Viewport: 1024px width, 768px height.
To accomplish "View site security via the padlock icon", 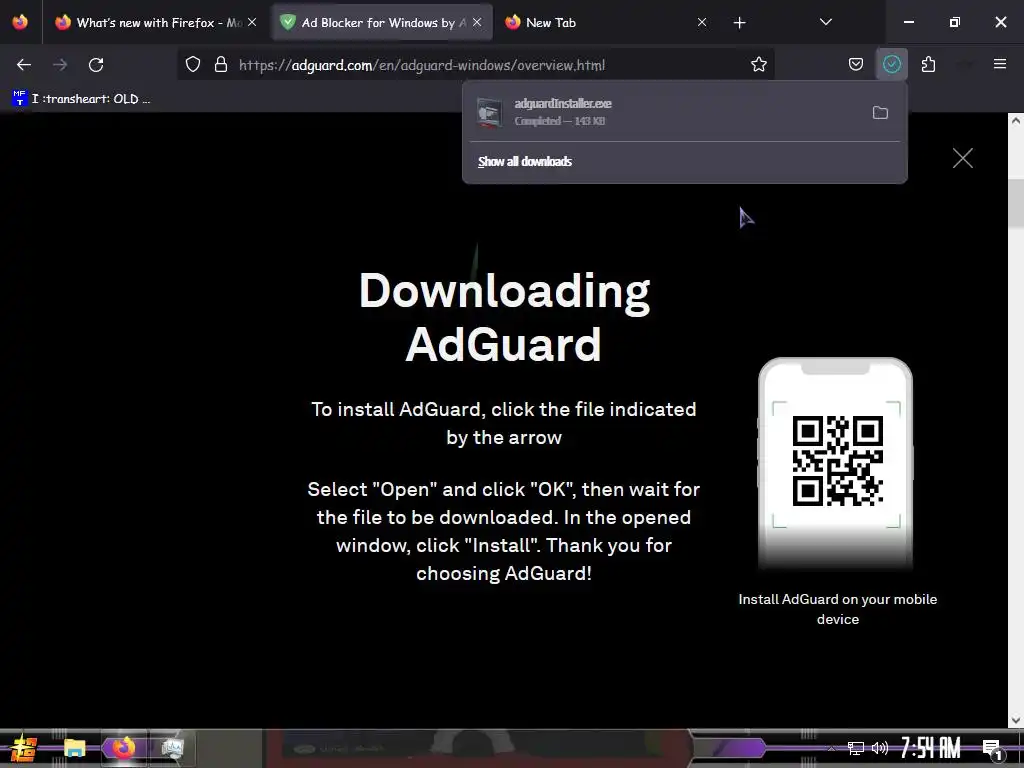I will tap(221, 65).
